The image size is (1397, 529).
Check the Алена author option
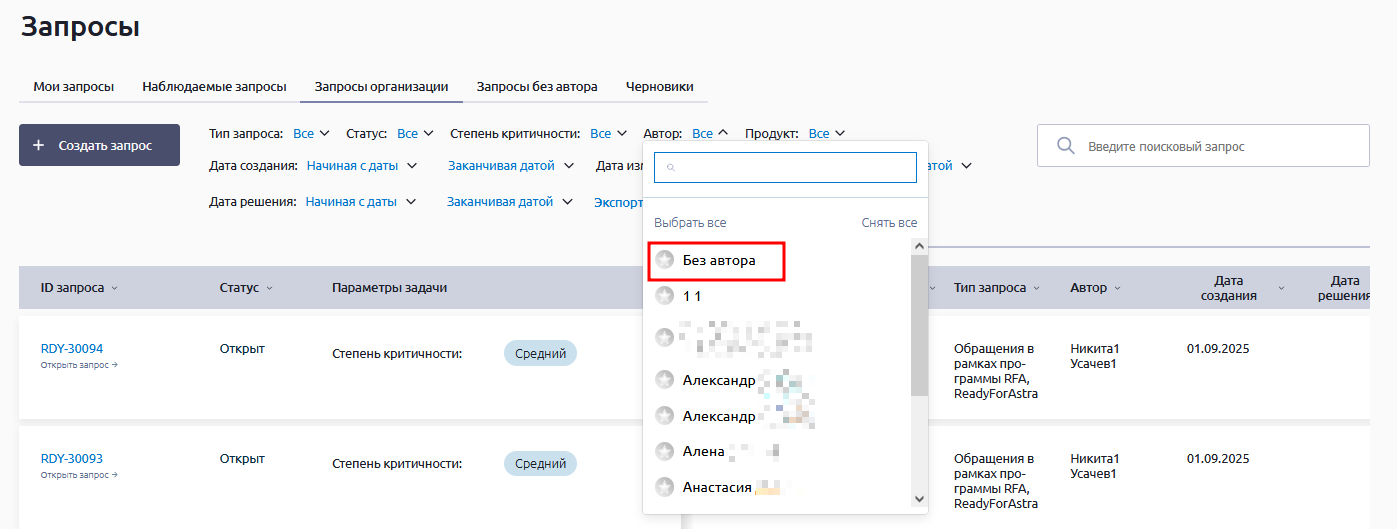[x=664, y=451]
